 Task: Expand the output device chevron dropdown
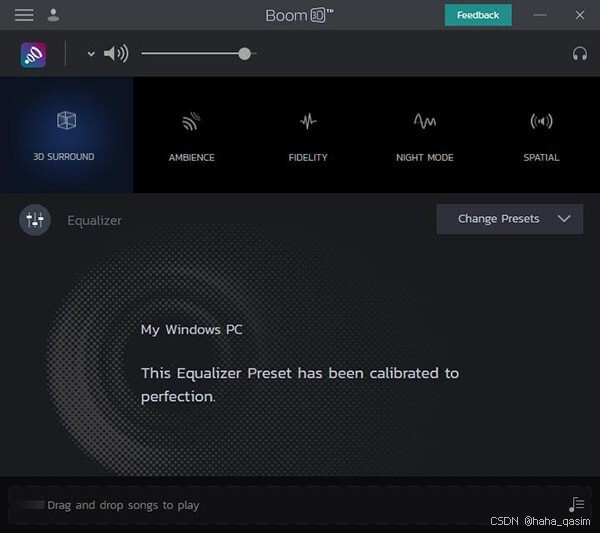pos(91,54)
